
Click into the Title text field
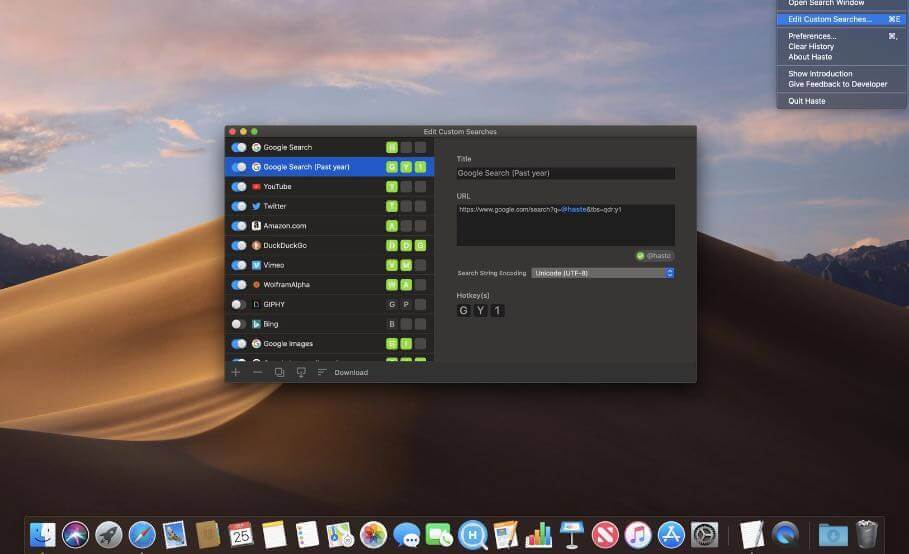point(565,173)
